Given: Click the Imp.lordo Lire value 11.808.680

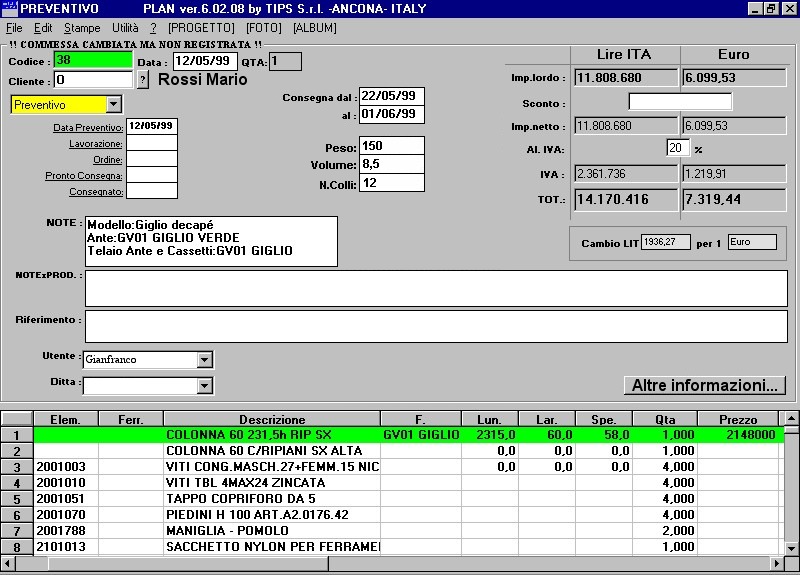Looking at the screenshot, I should [626, 78].
